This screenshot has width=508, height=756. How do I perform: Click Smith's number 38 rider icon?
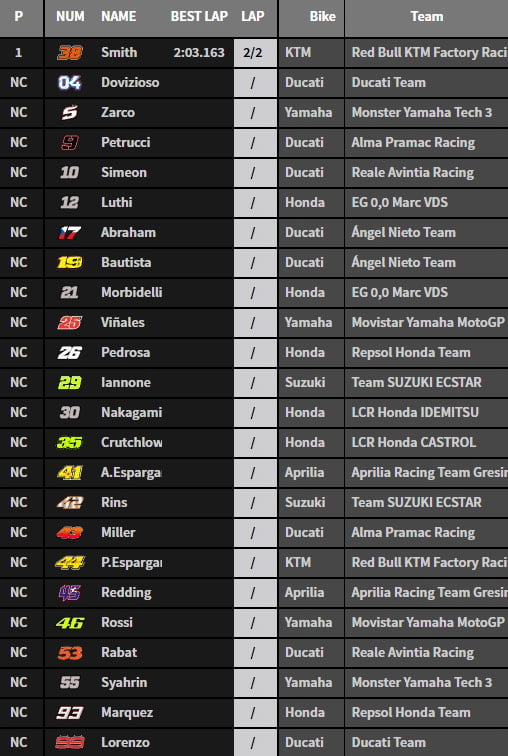70,53
